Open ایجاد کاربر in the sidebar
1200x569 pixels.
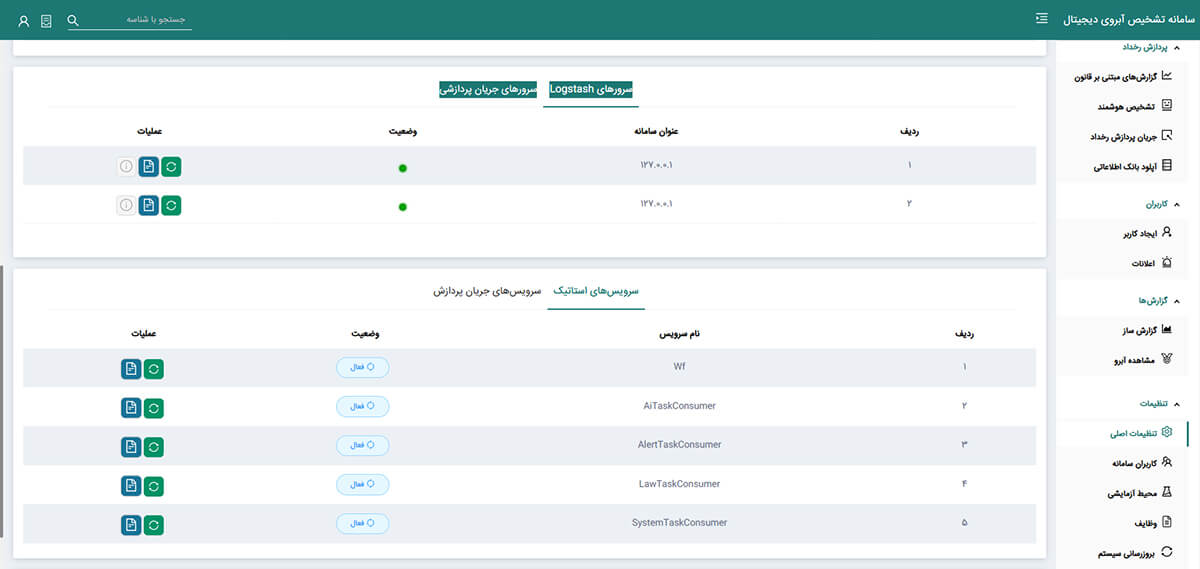[1139, 234]
